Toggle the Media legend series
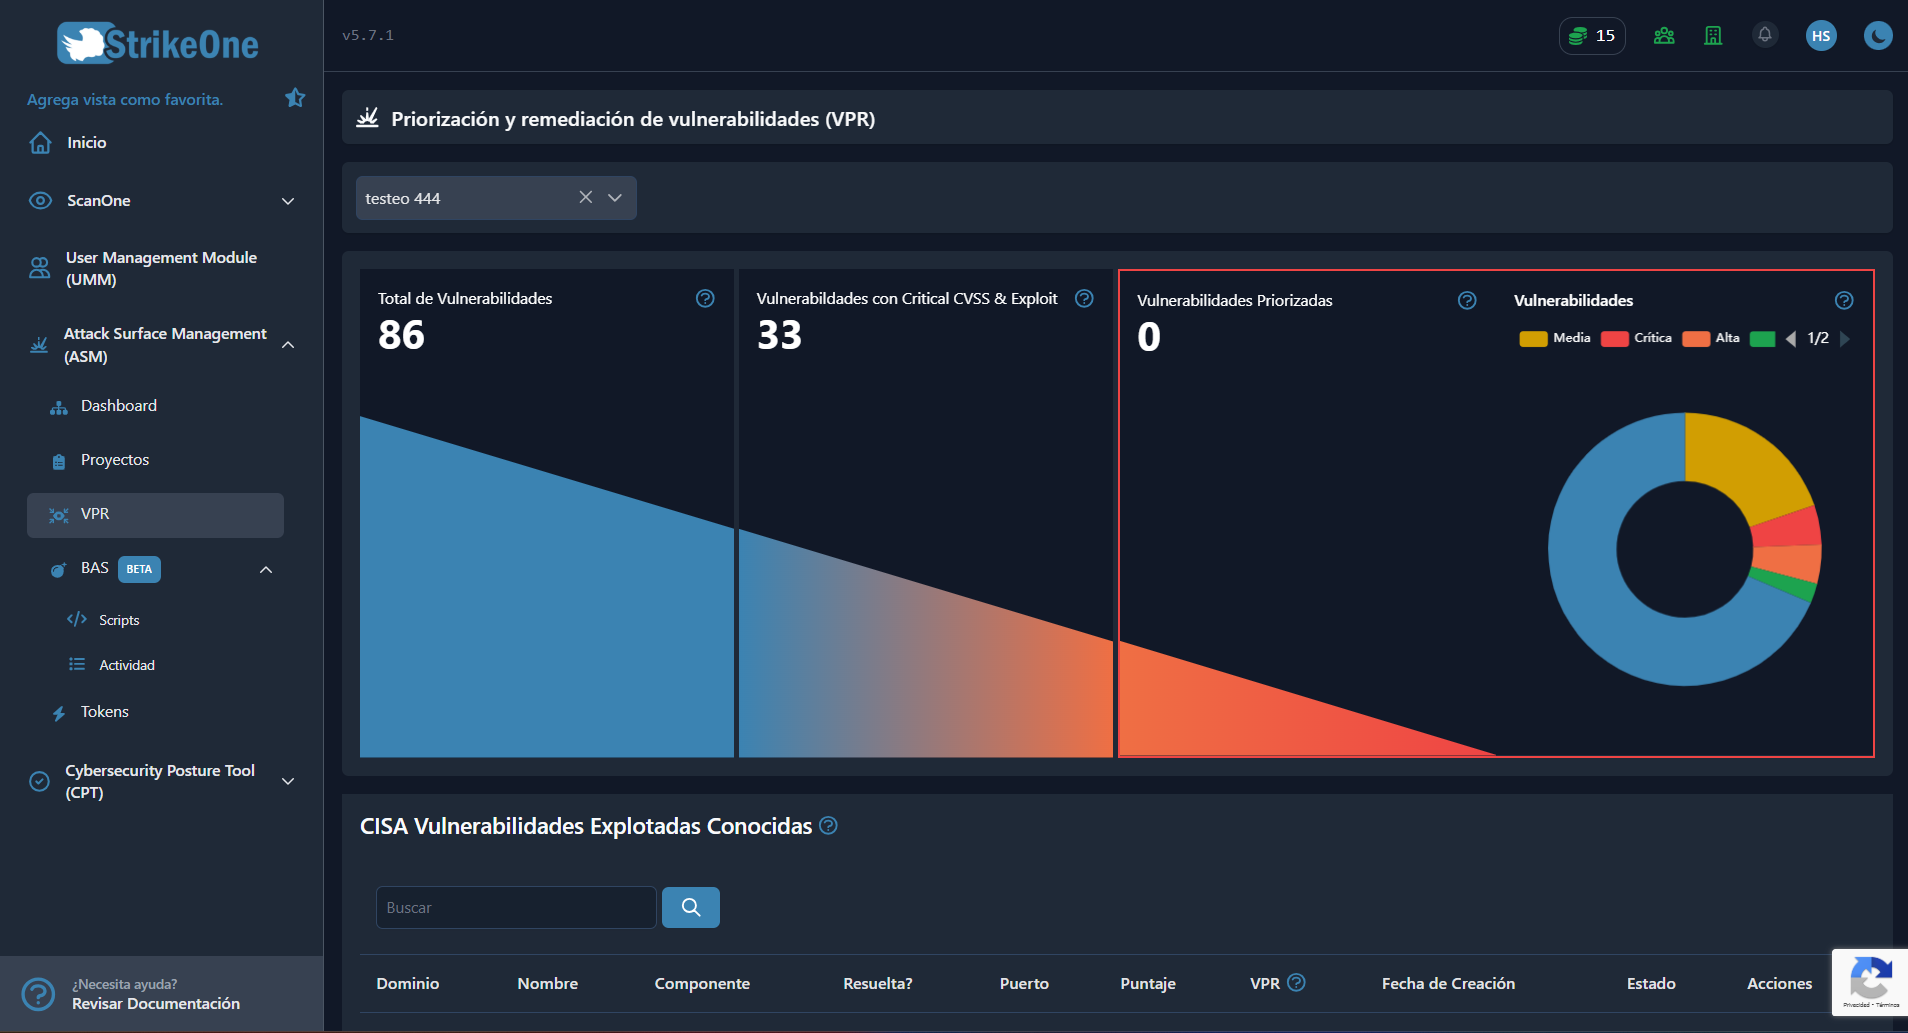Image resolution: width=1908 pixels, height=1033 pixels. point(1555,338)
